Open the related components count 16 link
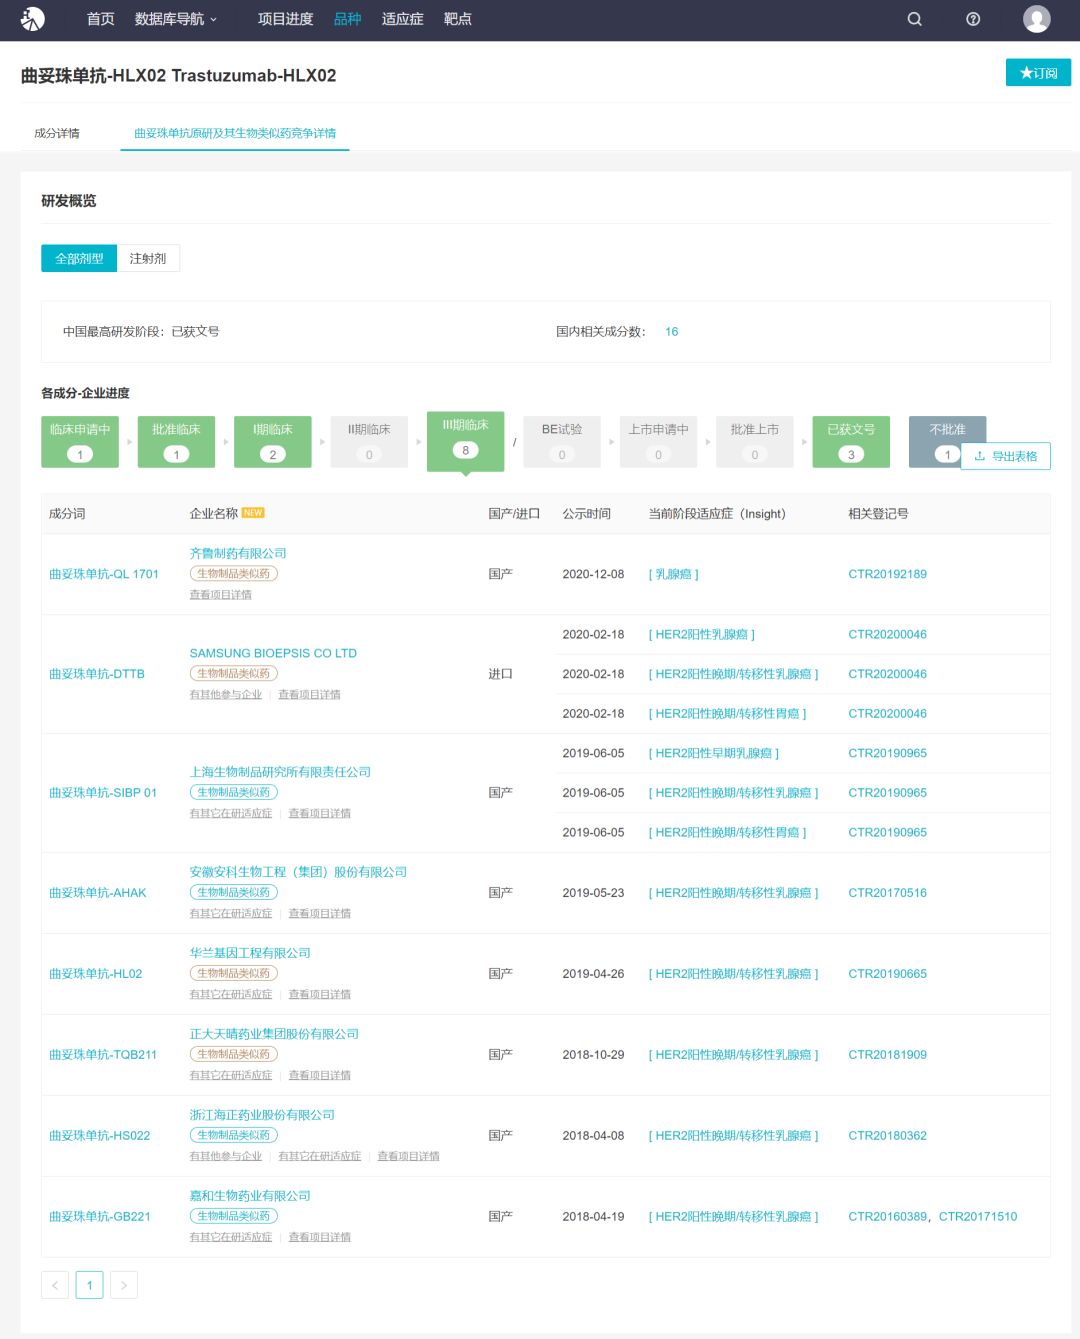This screenshot has width=1080, height=1339. [x=672, y=332]
